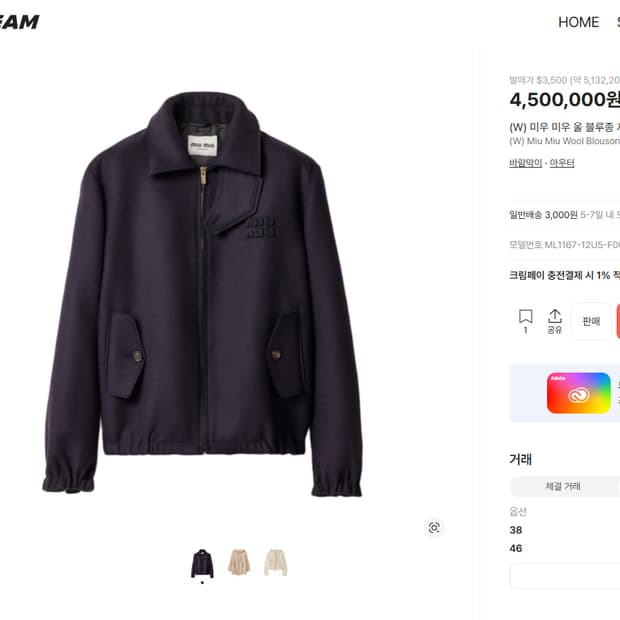Click the bookmark save icon
The width and height of the screenshot is (620, 620).
point(525,317)
